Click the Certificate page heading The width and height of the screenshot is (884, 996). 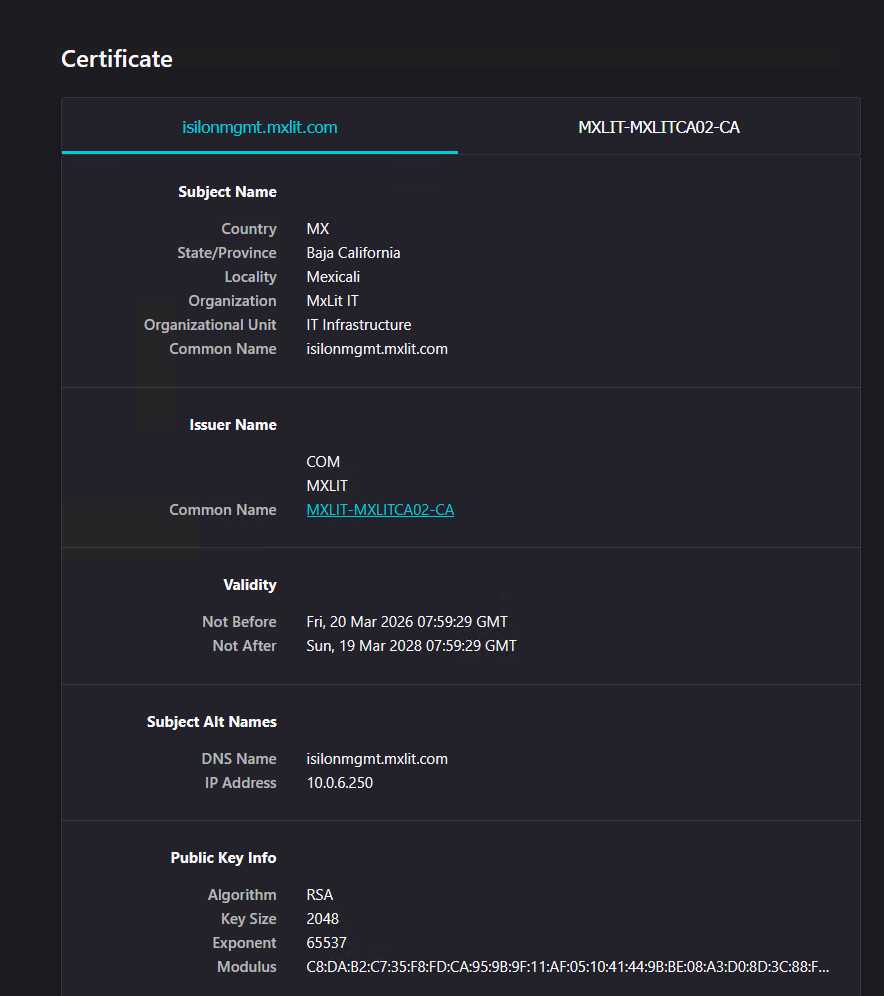tap(116, 59)
